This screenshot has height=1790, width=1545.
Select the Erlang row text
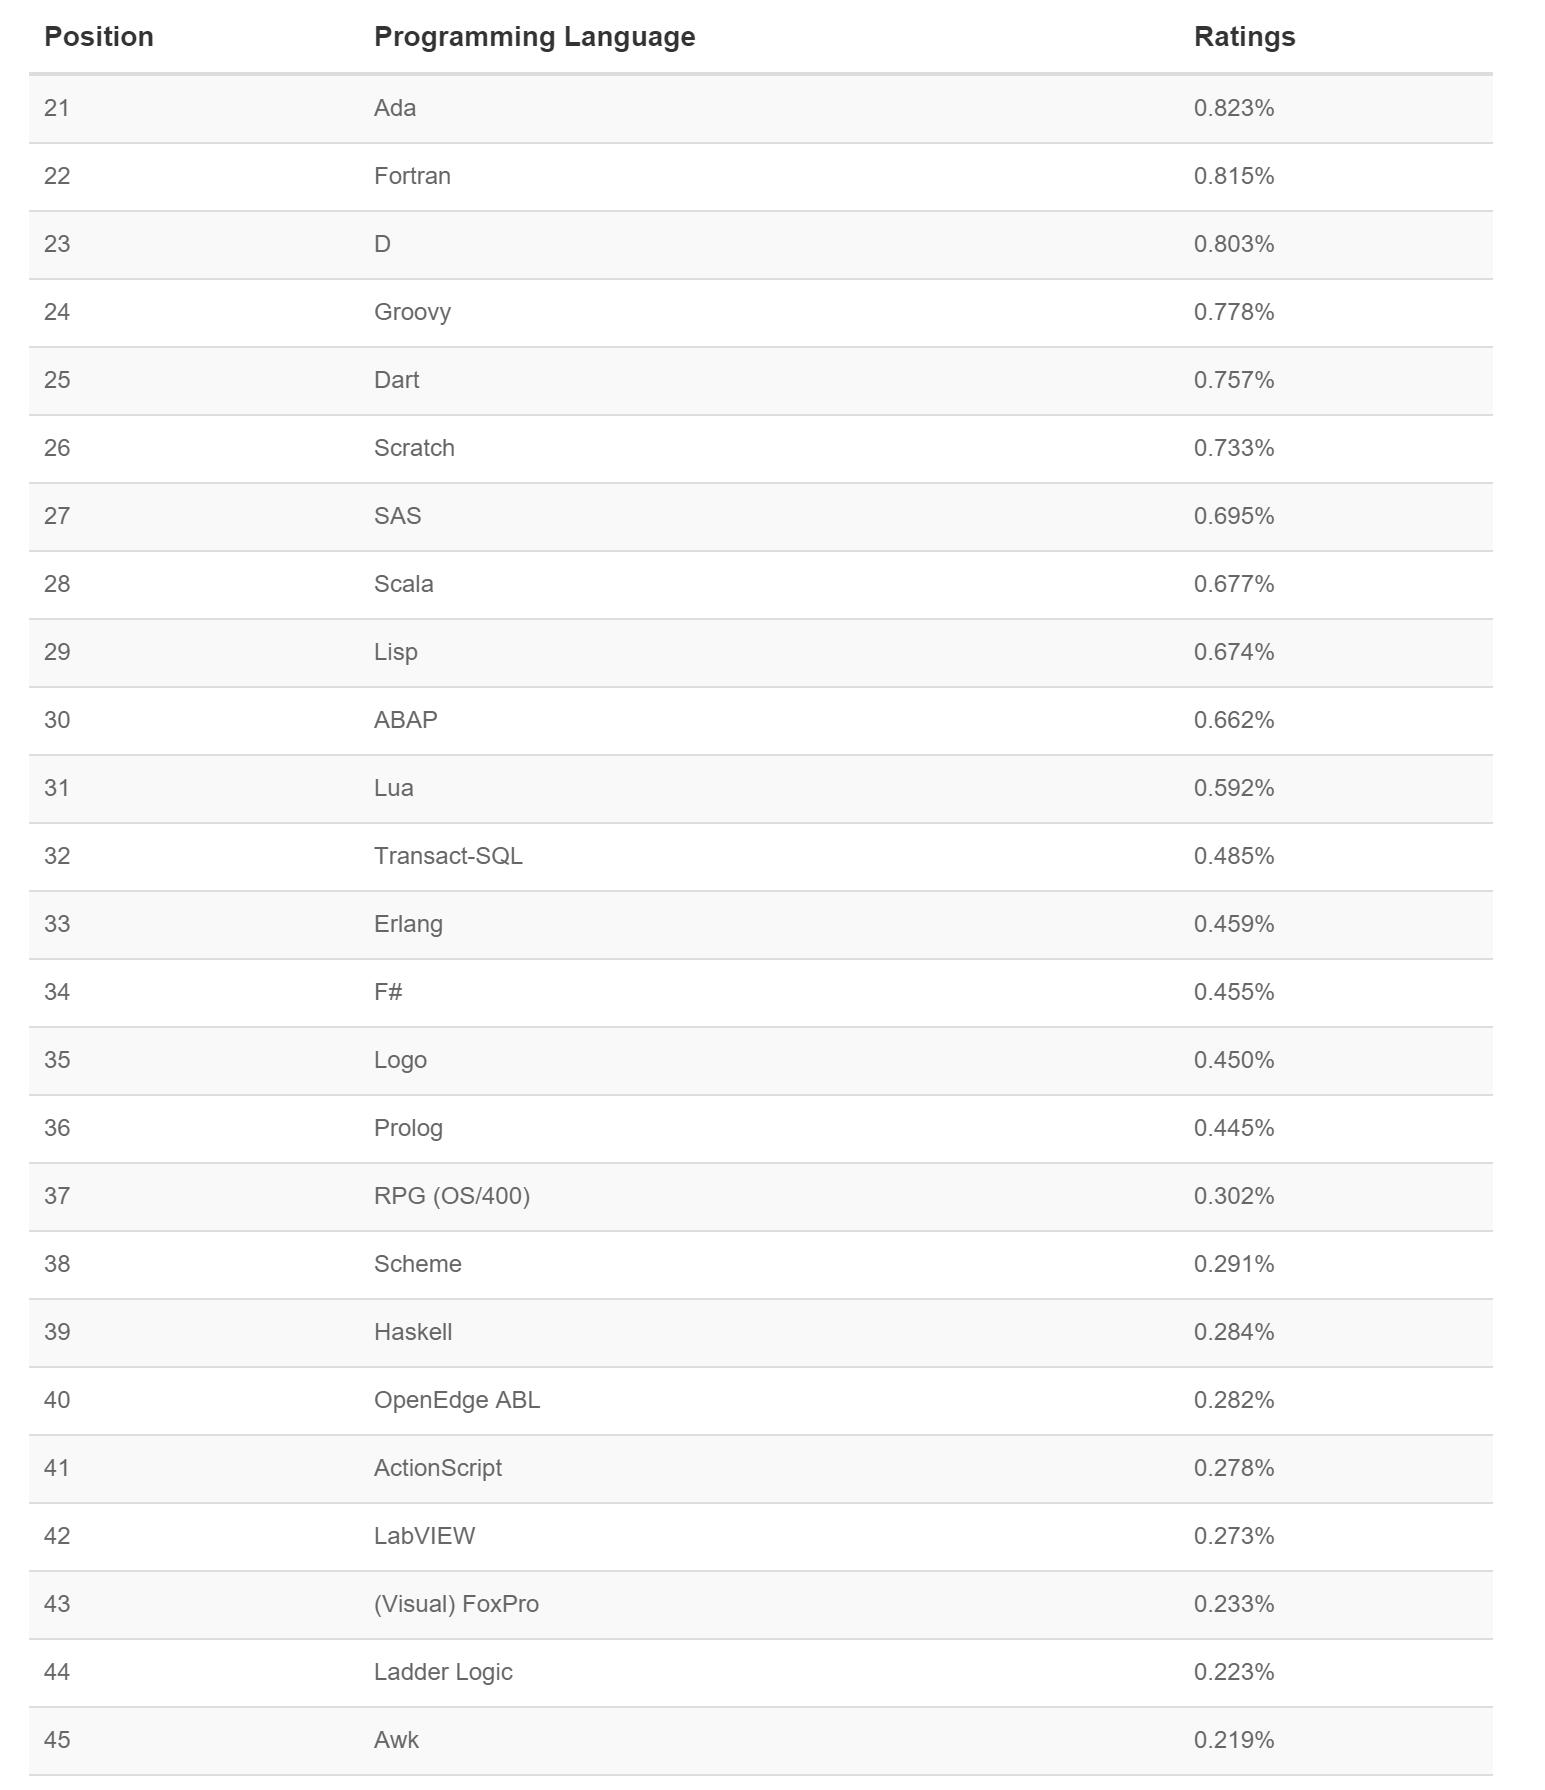pos(408,924)
